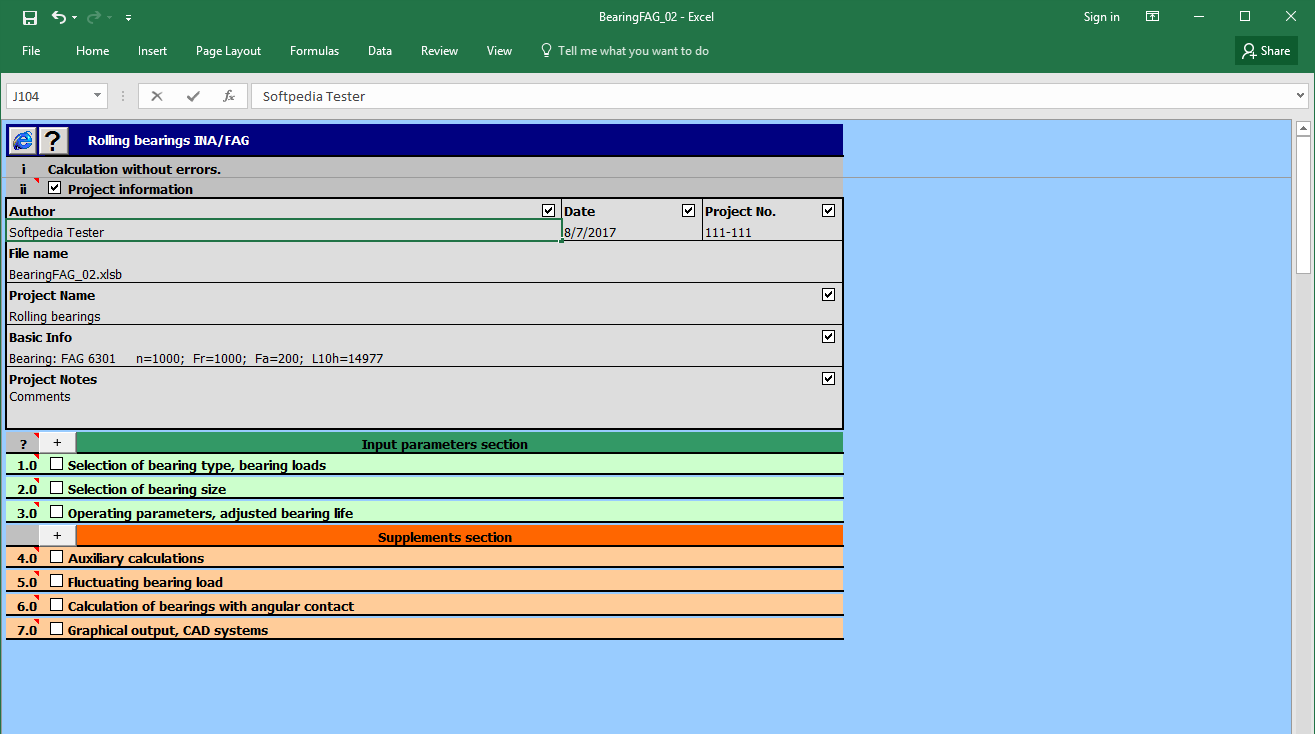
Task: Toggle the Project Name checkbox
Action: [x=828, y=295]
